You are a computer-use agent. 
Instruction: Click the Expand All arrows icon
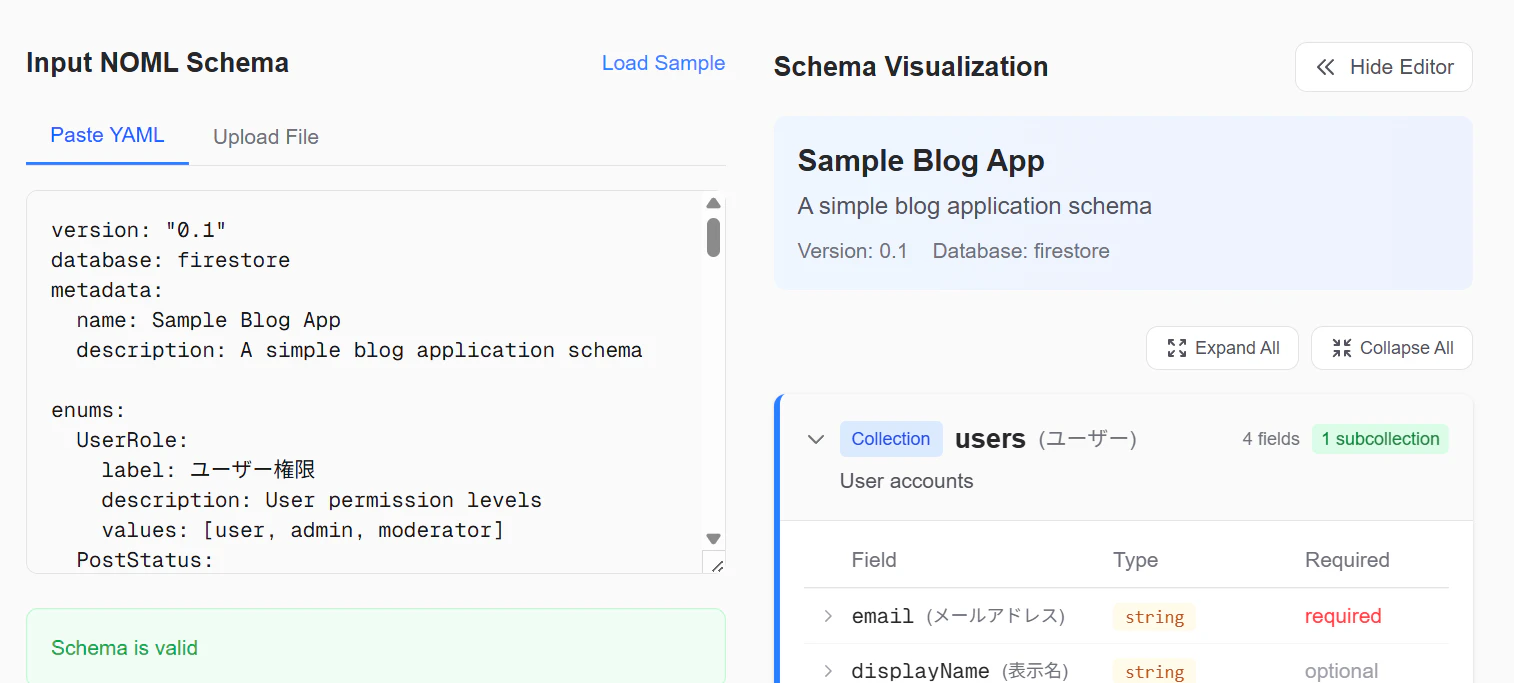tap(1177, 348)
